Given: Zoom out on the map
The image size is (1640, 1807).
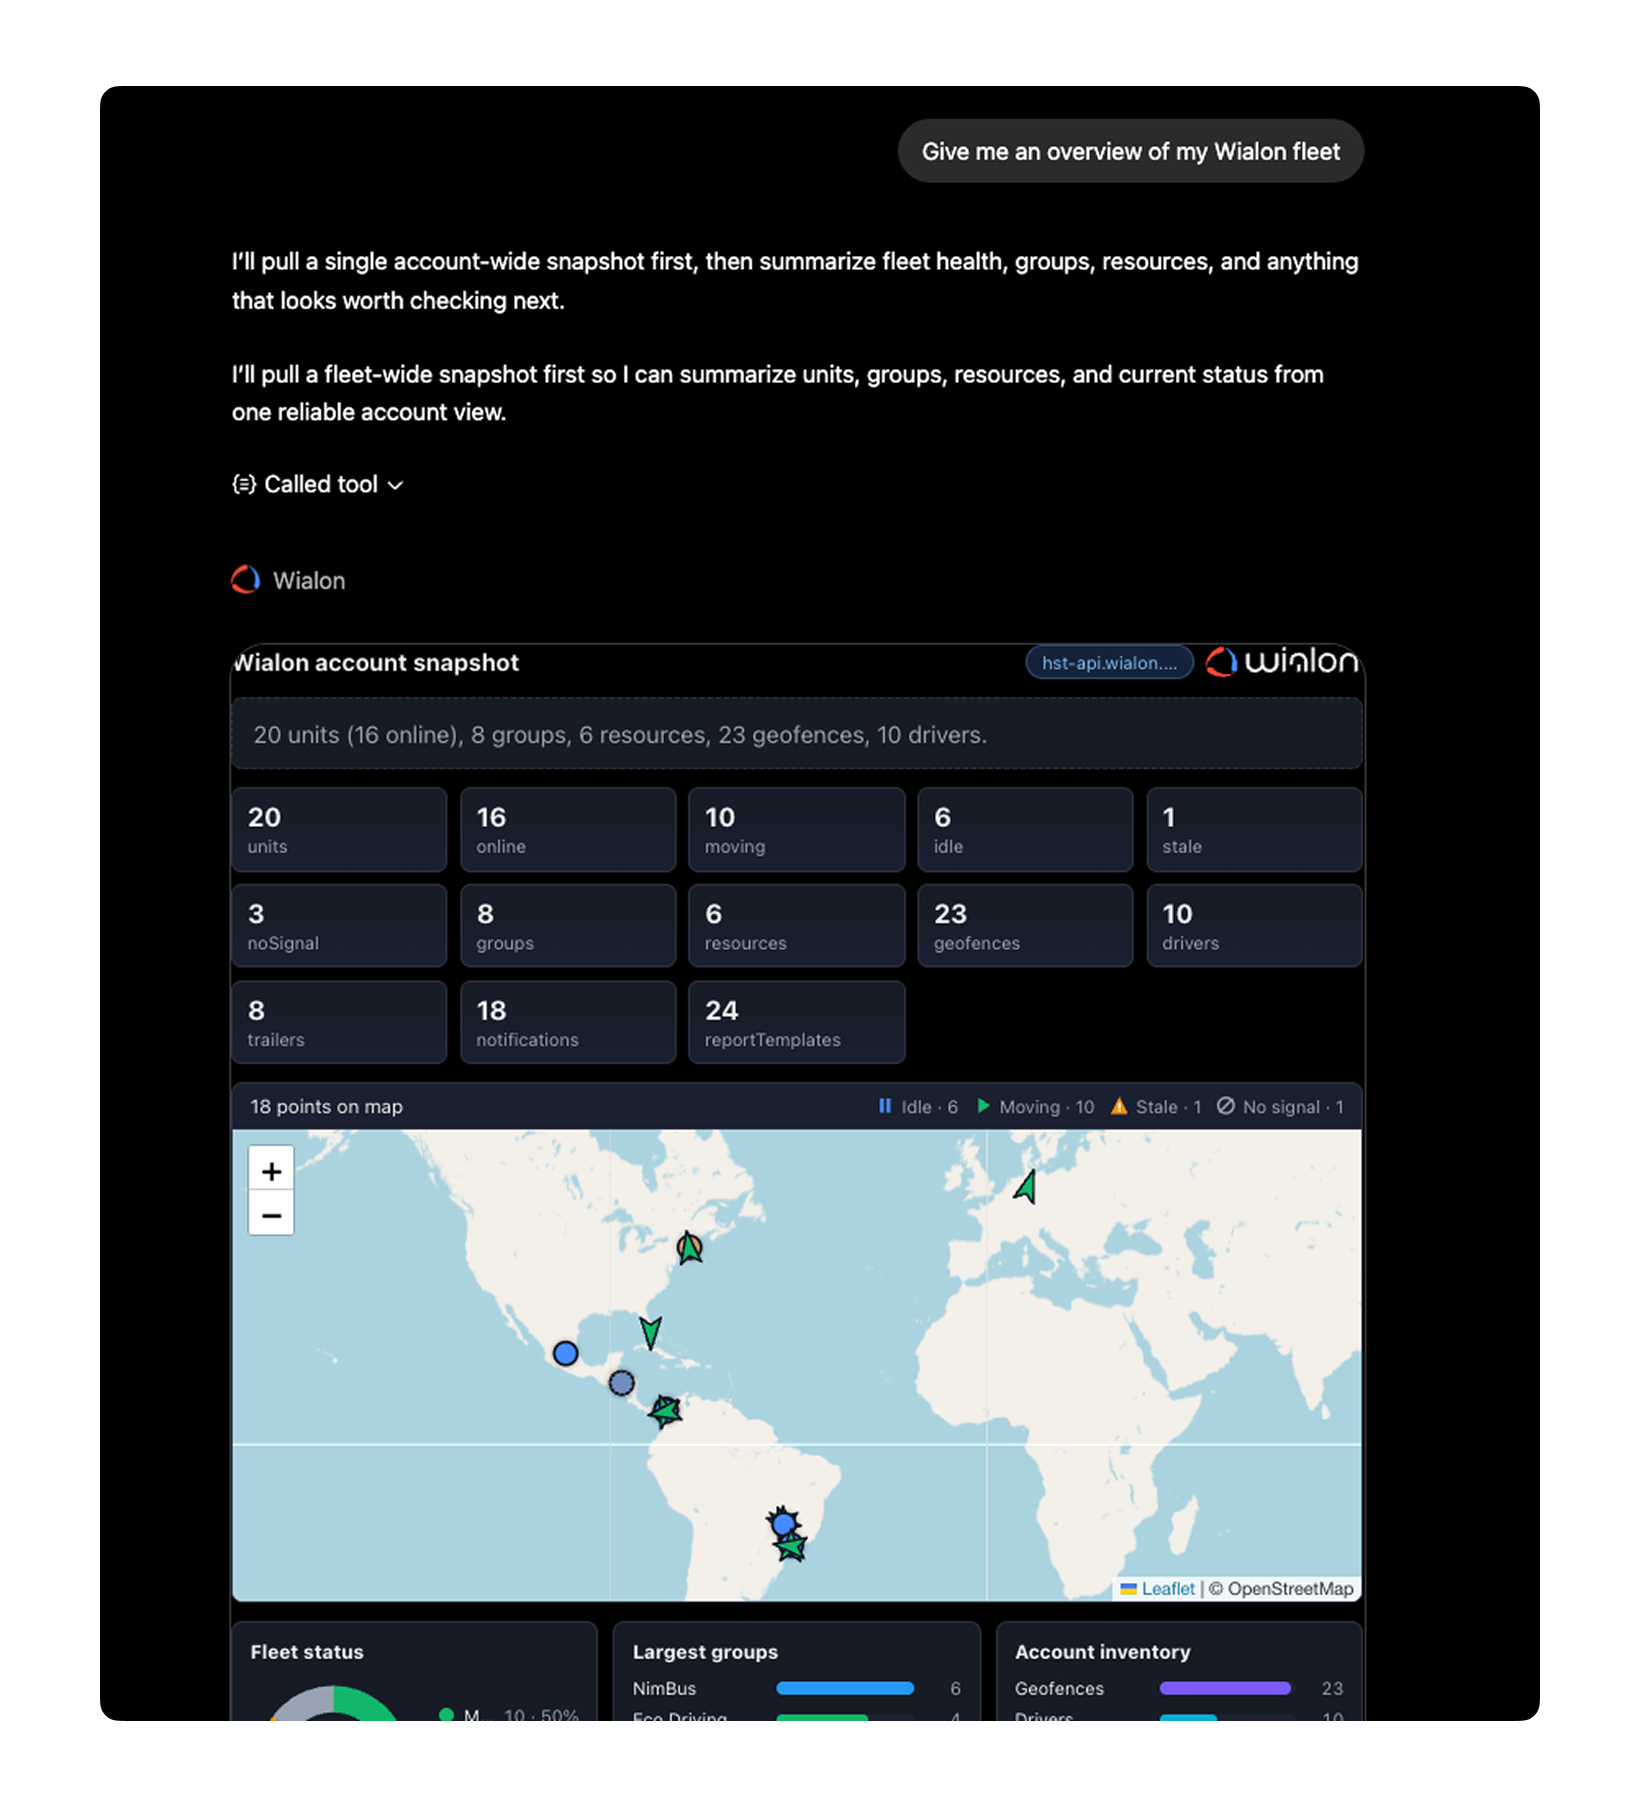Looking at the screenshot, I should coord(271,1214).
